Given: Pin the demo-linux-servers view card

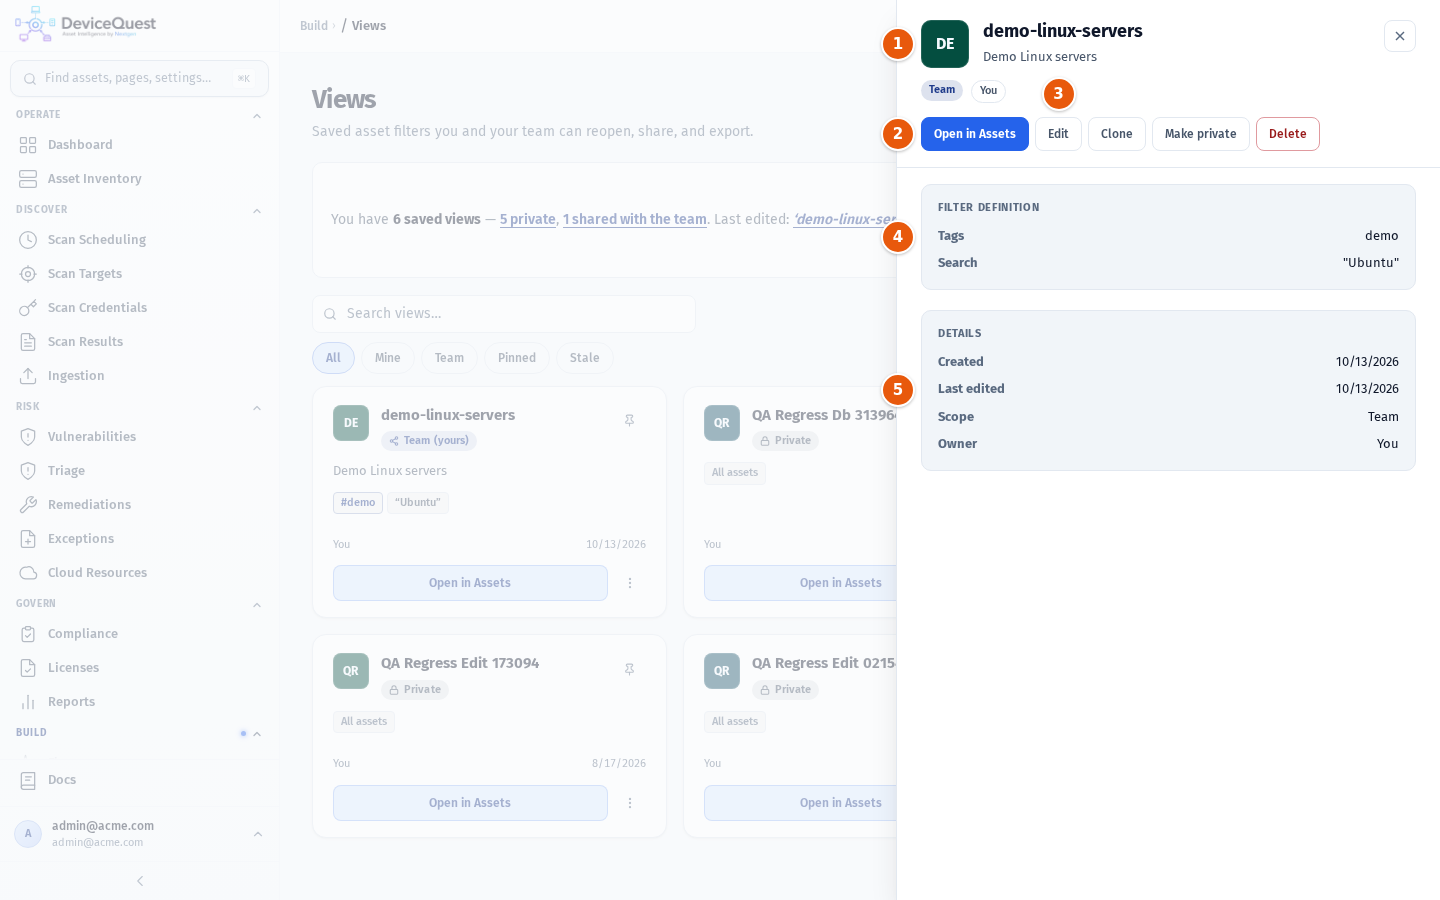Looking at the screenshot, I should point(630,421).
